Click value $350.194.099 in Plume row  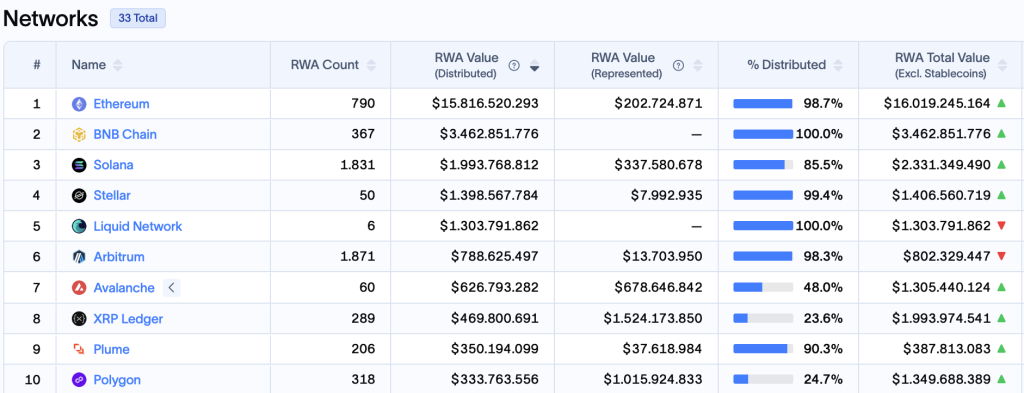[x=494, y=349]
